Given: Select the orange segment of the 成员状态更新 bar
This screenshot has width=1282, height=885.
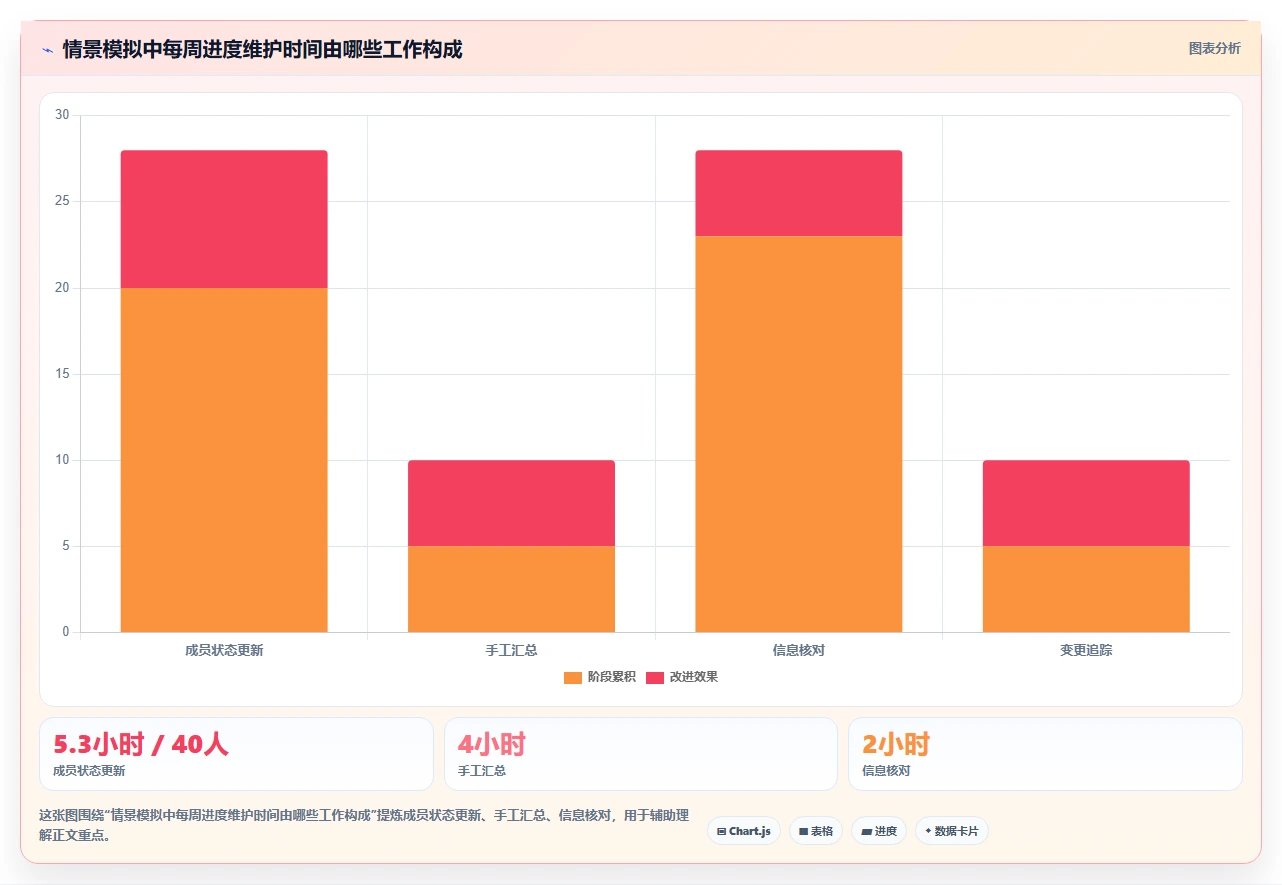Looking at the screenshot, I should coord(224,460).
